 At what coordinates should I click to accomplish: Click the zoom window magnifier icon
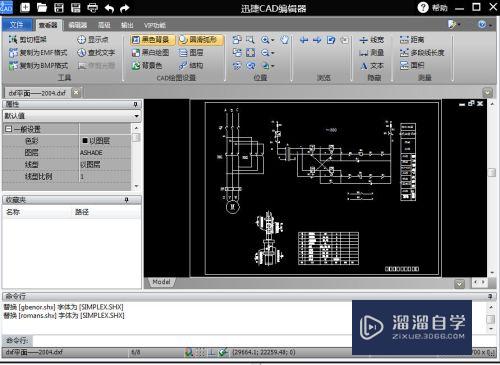point(250,40)
